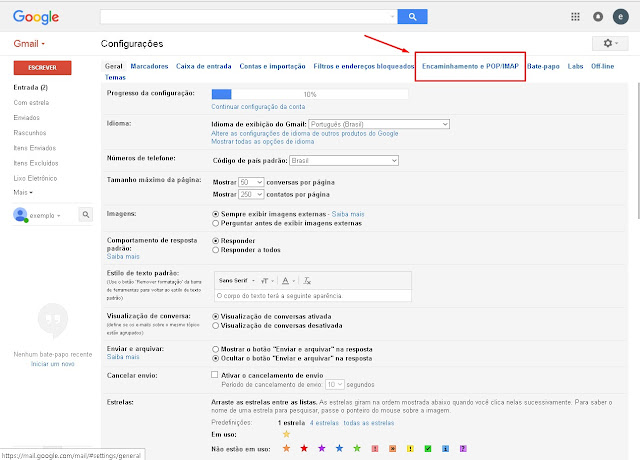Select the yellow exclamation mark icon
The height and width of the screenshot is (460, 640).
point(410,449)
